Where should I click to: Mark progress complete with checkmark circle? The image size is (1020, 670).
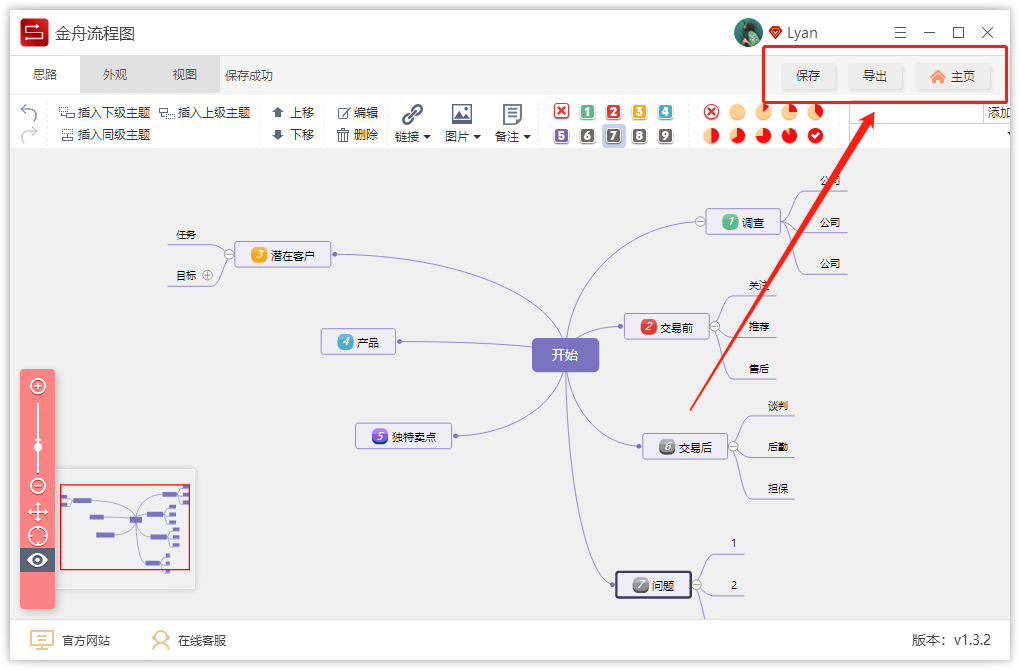pyautogui.click(x=815, y=135)
